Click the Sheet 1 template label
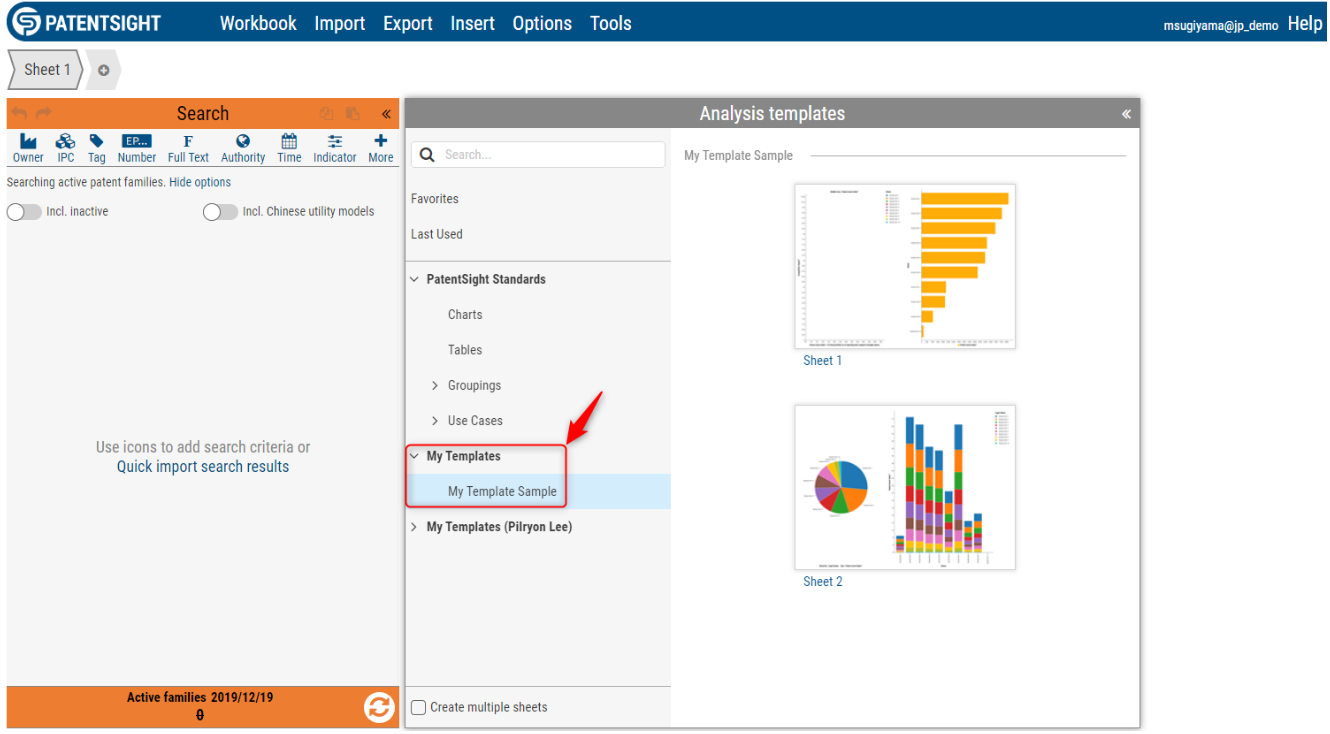1330x734 pixels. tap(823, 361)
